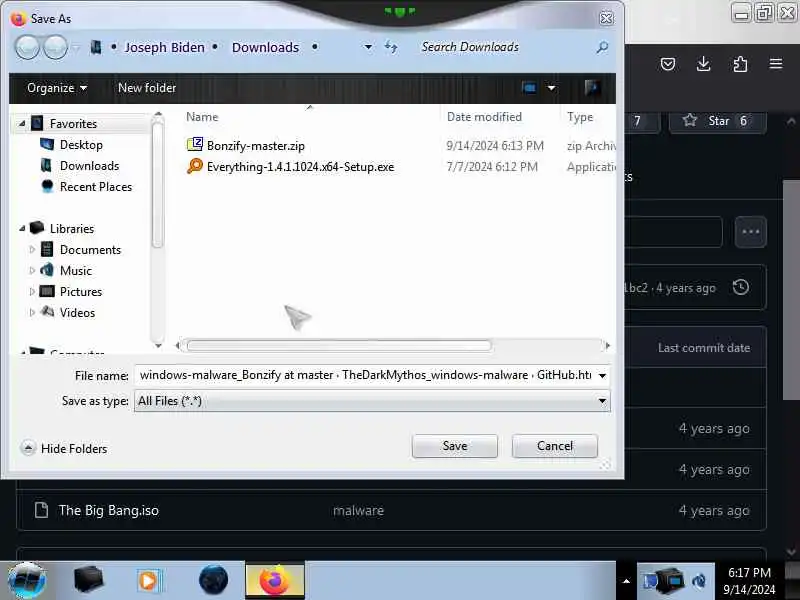
Task: Select Recent Places in Favorites
Action: tap(95, 187)
